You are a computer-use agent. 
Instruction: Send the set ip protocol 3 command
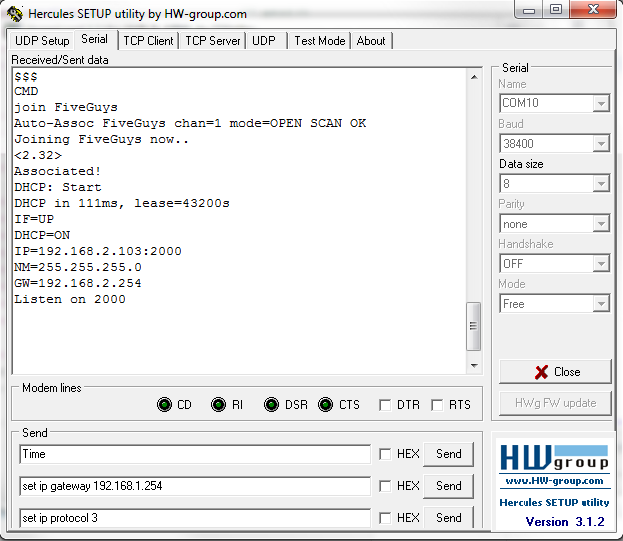tap(449, 518)
